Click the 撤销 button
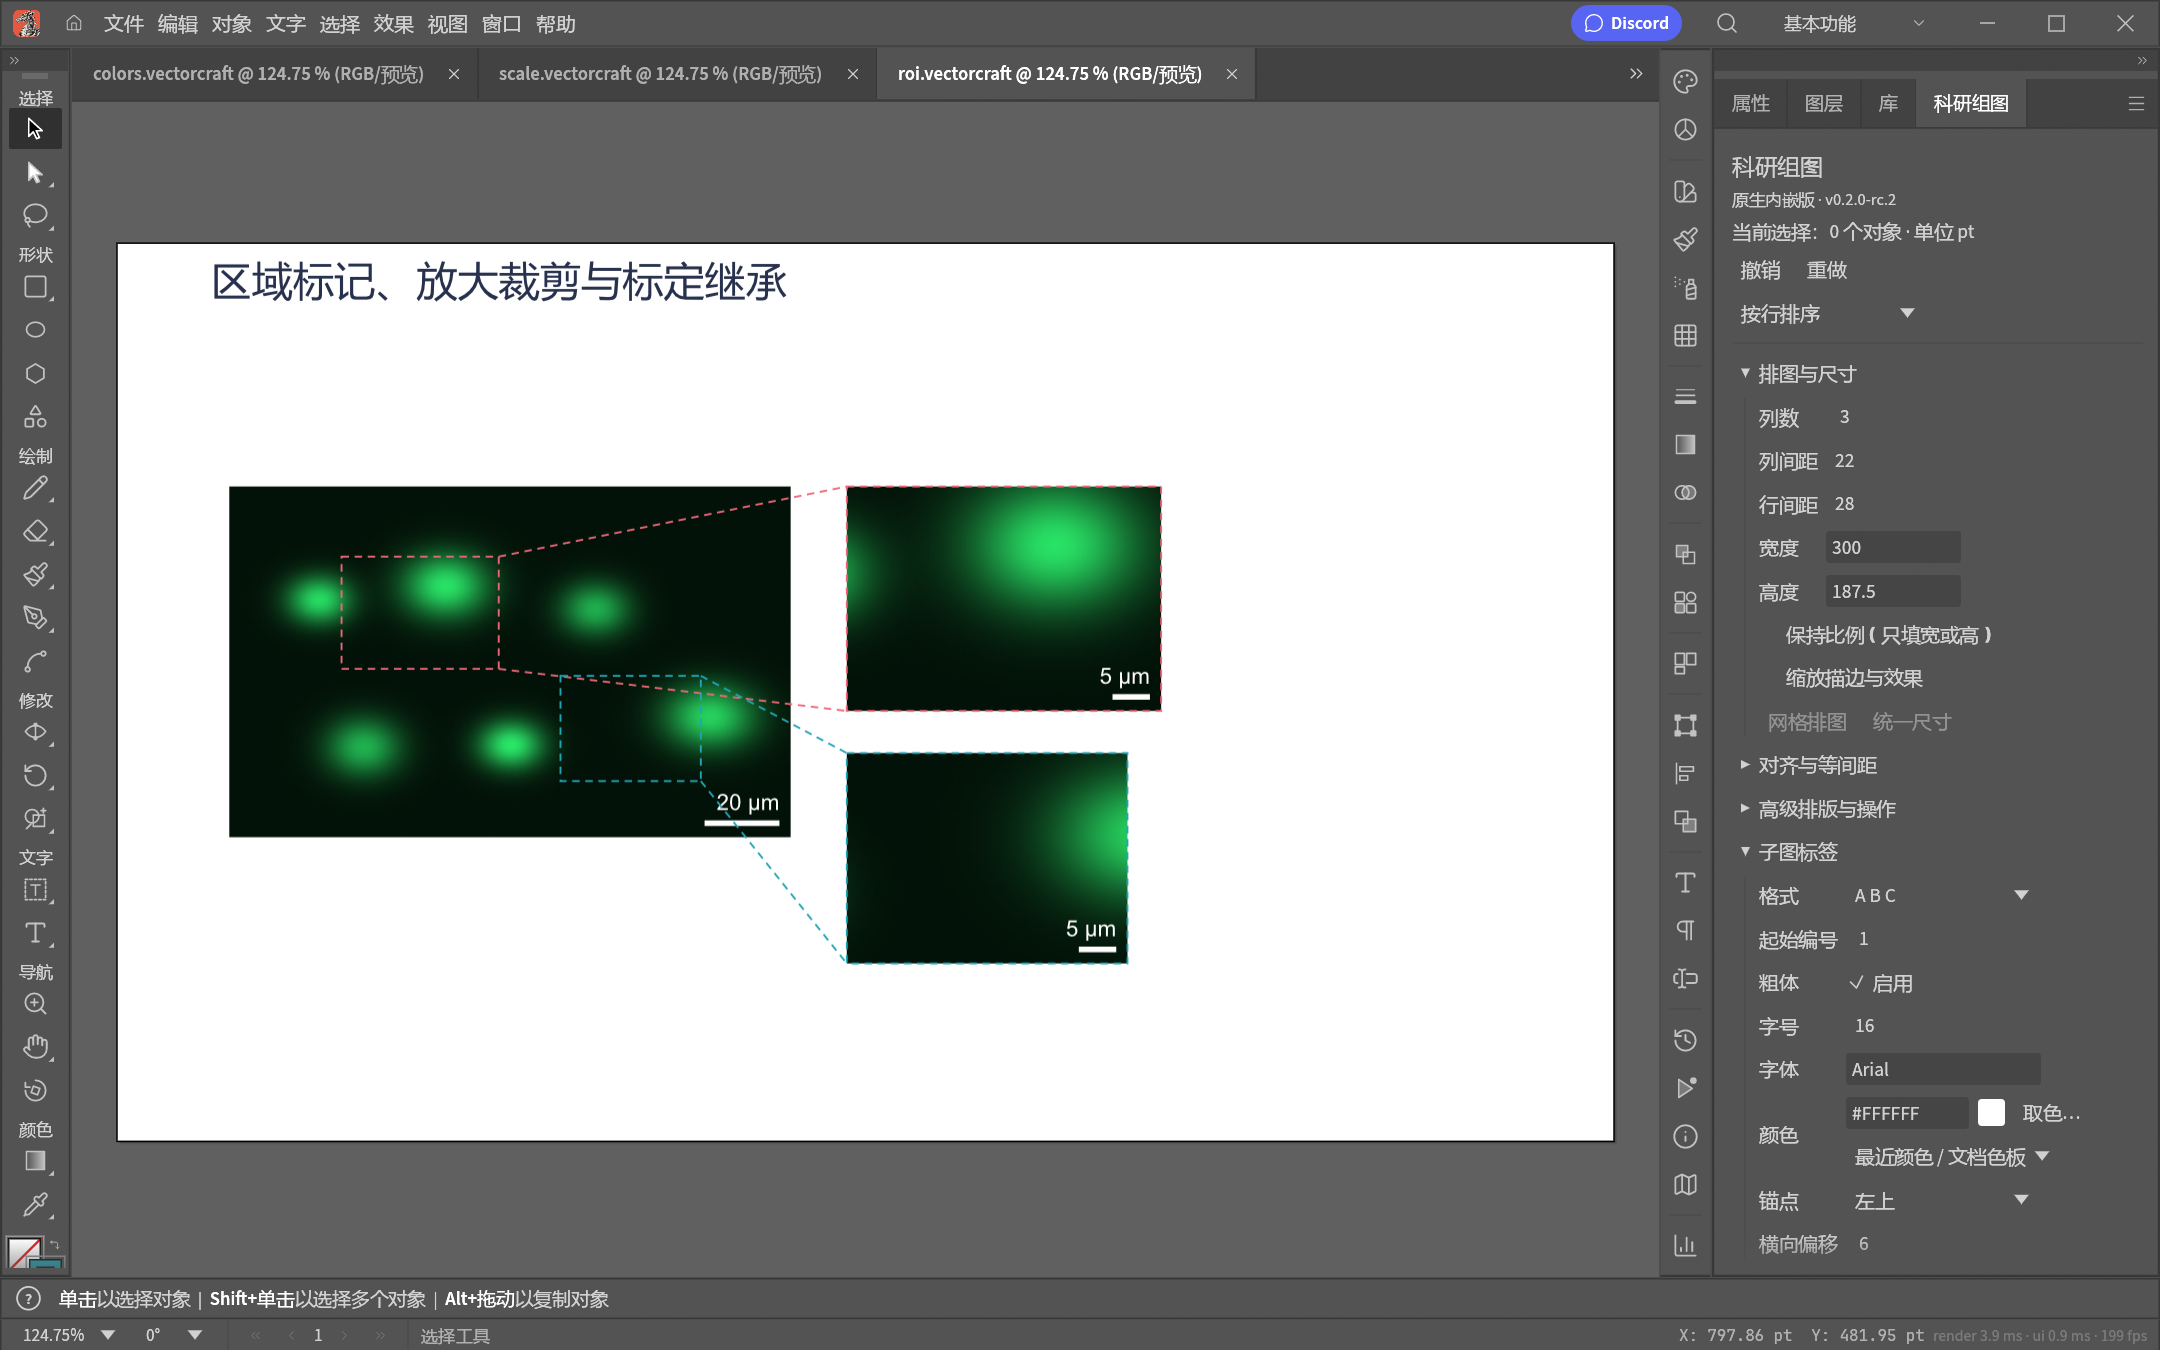Screen dimensions: 2160x1350 1760,270
